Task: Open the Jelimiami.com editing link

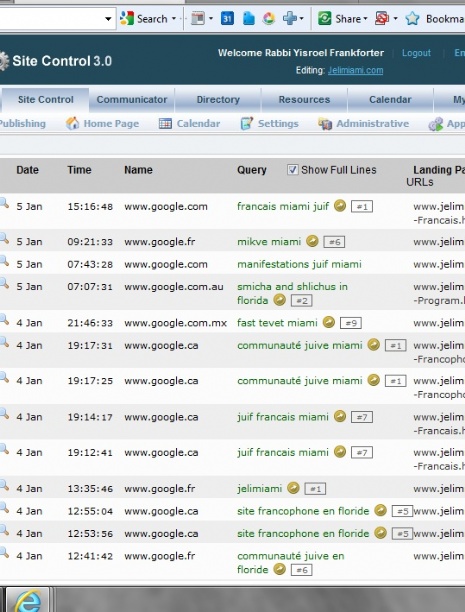Action: tap(355, 70)
